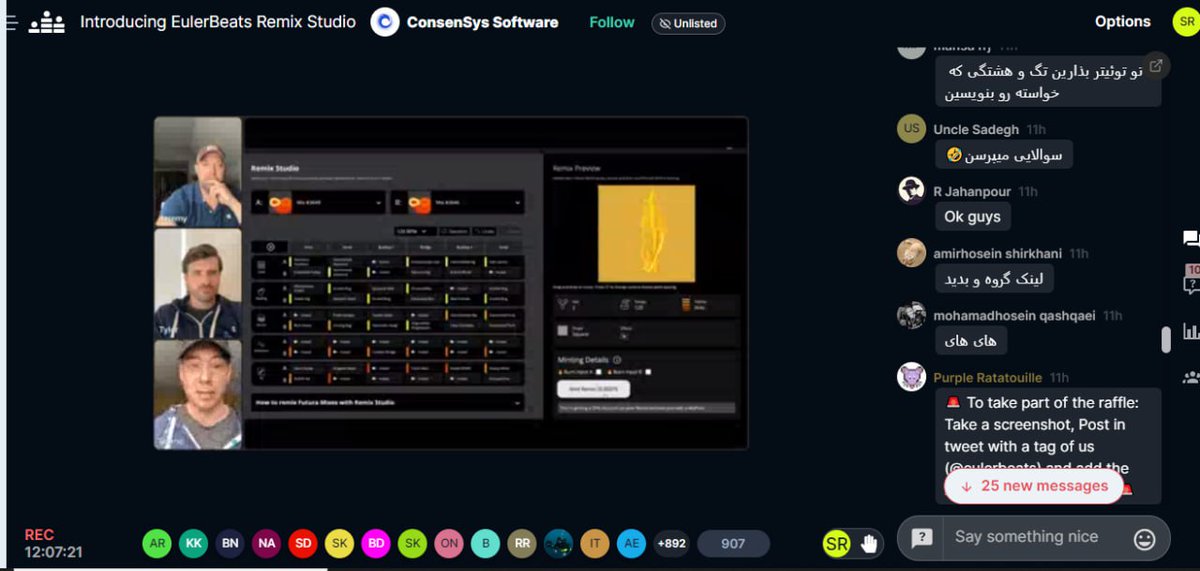Viewport: 1200px width, 571px height.
Task: Click the IT attendee avatar
Action: click(595, 543)
